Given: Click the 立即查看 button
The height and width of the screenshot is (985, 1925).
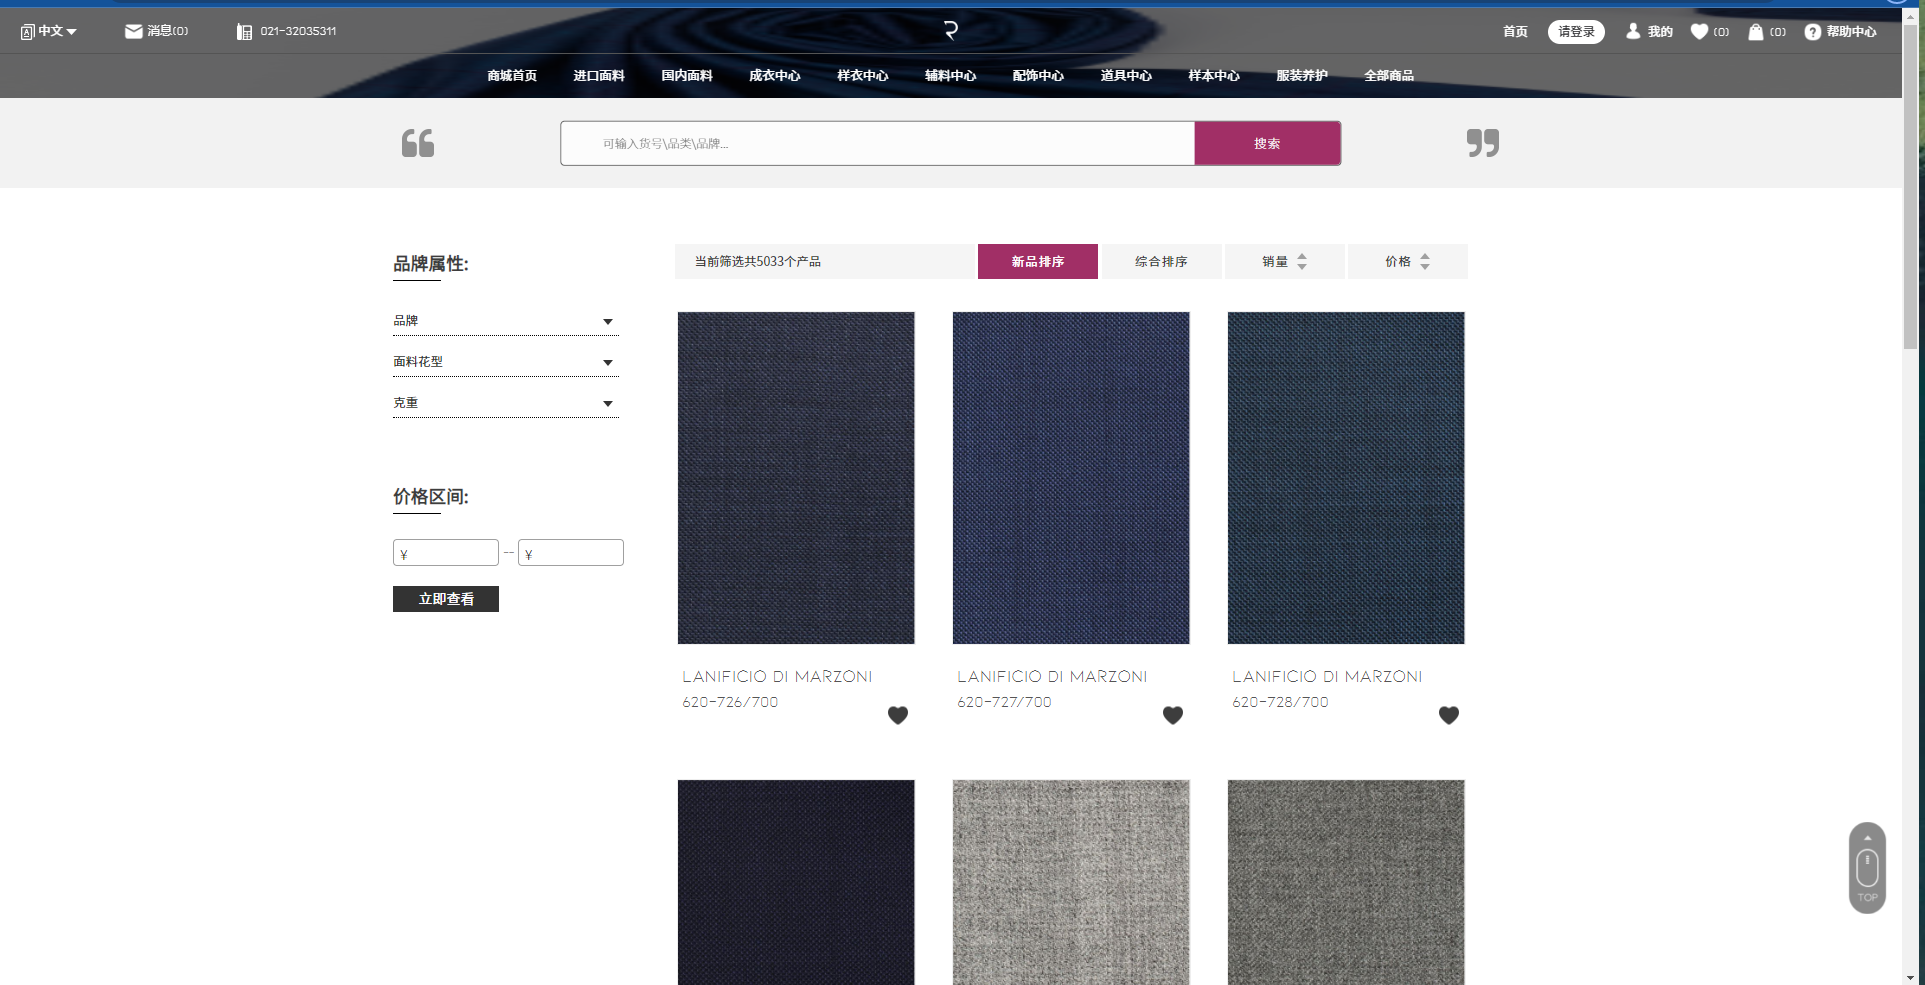Looking at the screenshot, I should click(x=446, y=599).
